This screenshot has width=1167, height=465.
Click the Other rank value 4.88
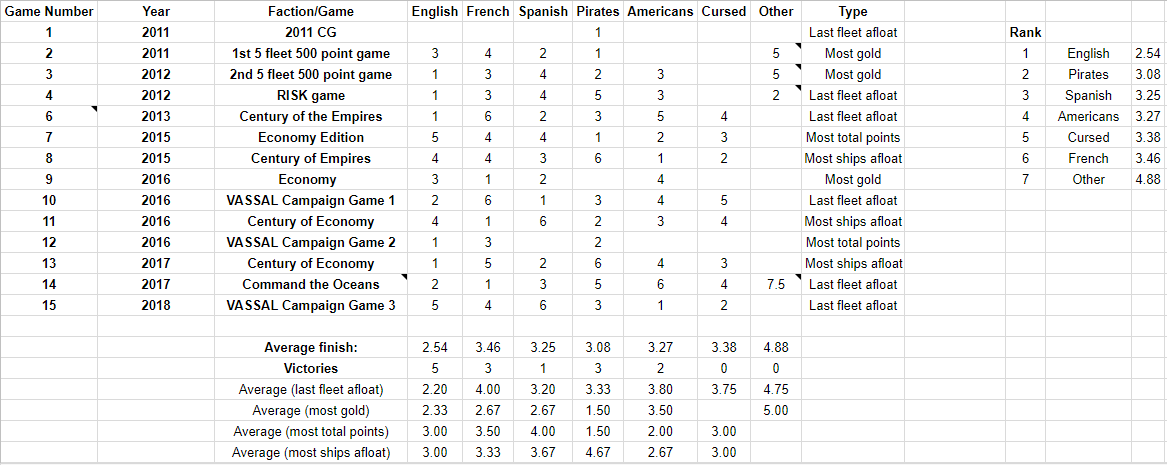pyautogui.click(x=1148, y=179)
